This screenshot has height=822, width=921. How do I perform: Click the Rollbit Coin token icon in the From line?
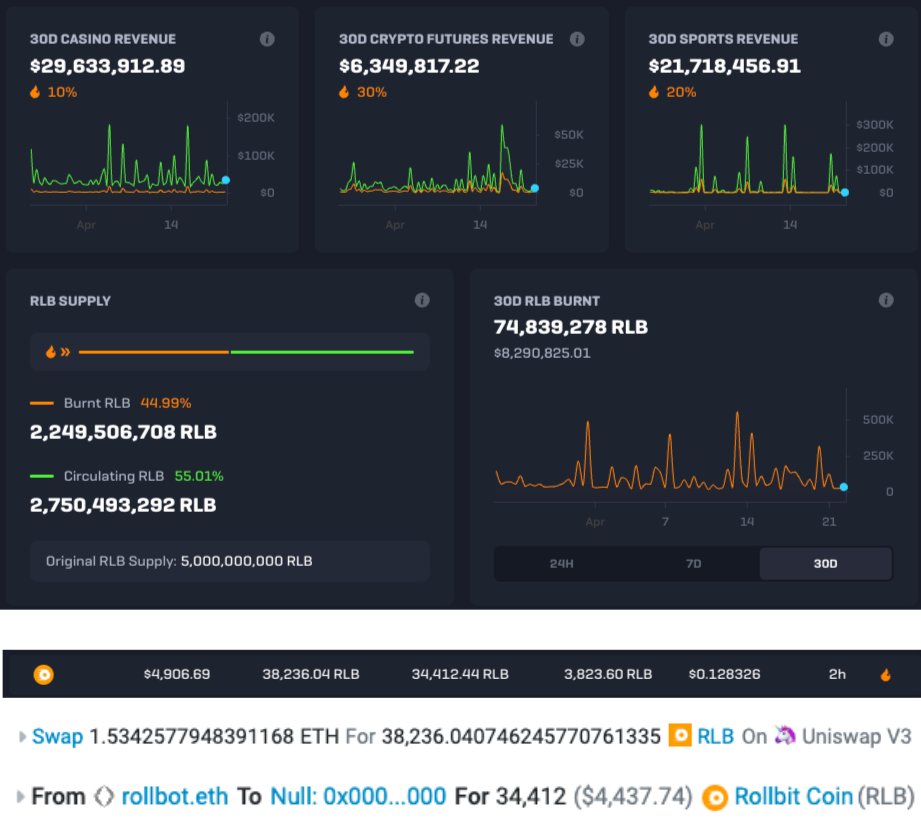[715, 797]
